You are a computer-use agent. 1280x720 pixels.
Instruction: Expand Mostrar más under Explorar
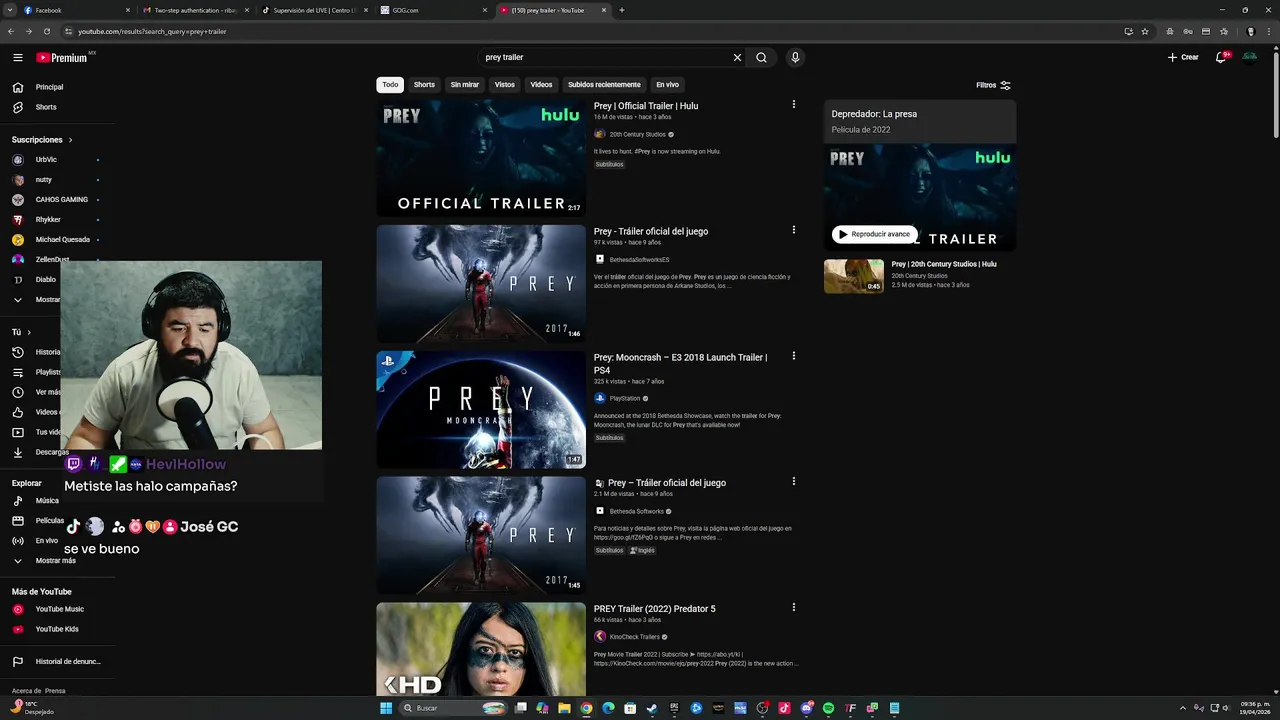coord(55,561)
